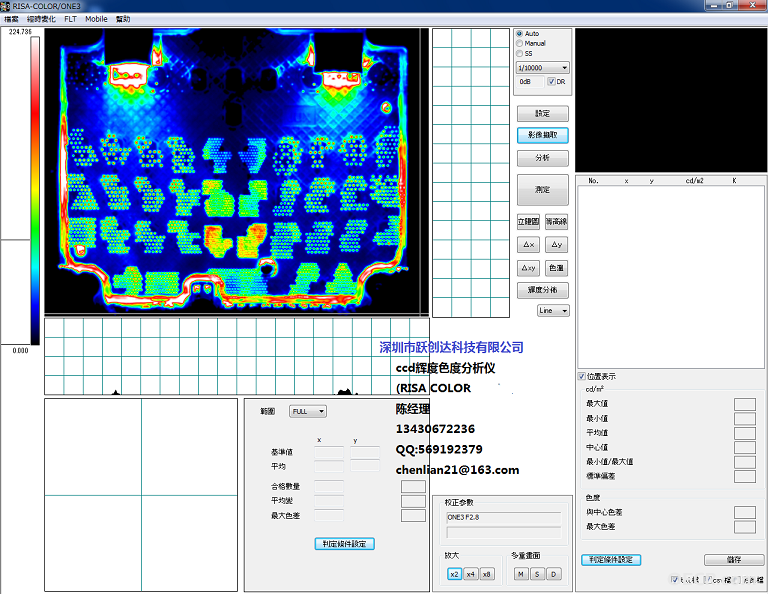Open the 經時變化 menu

41,19
